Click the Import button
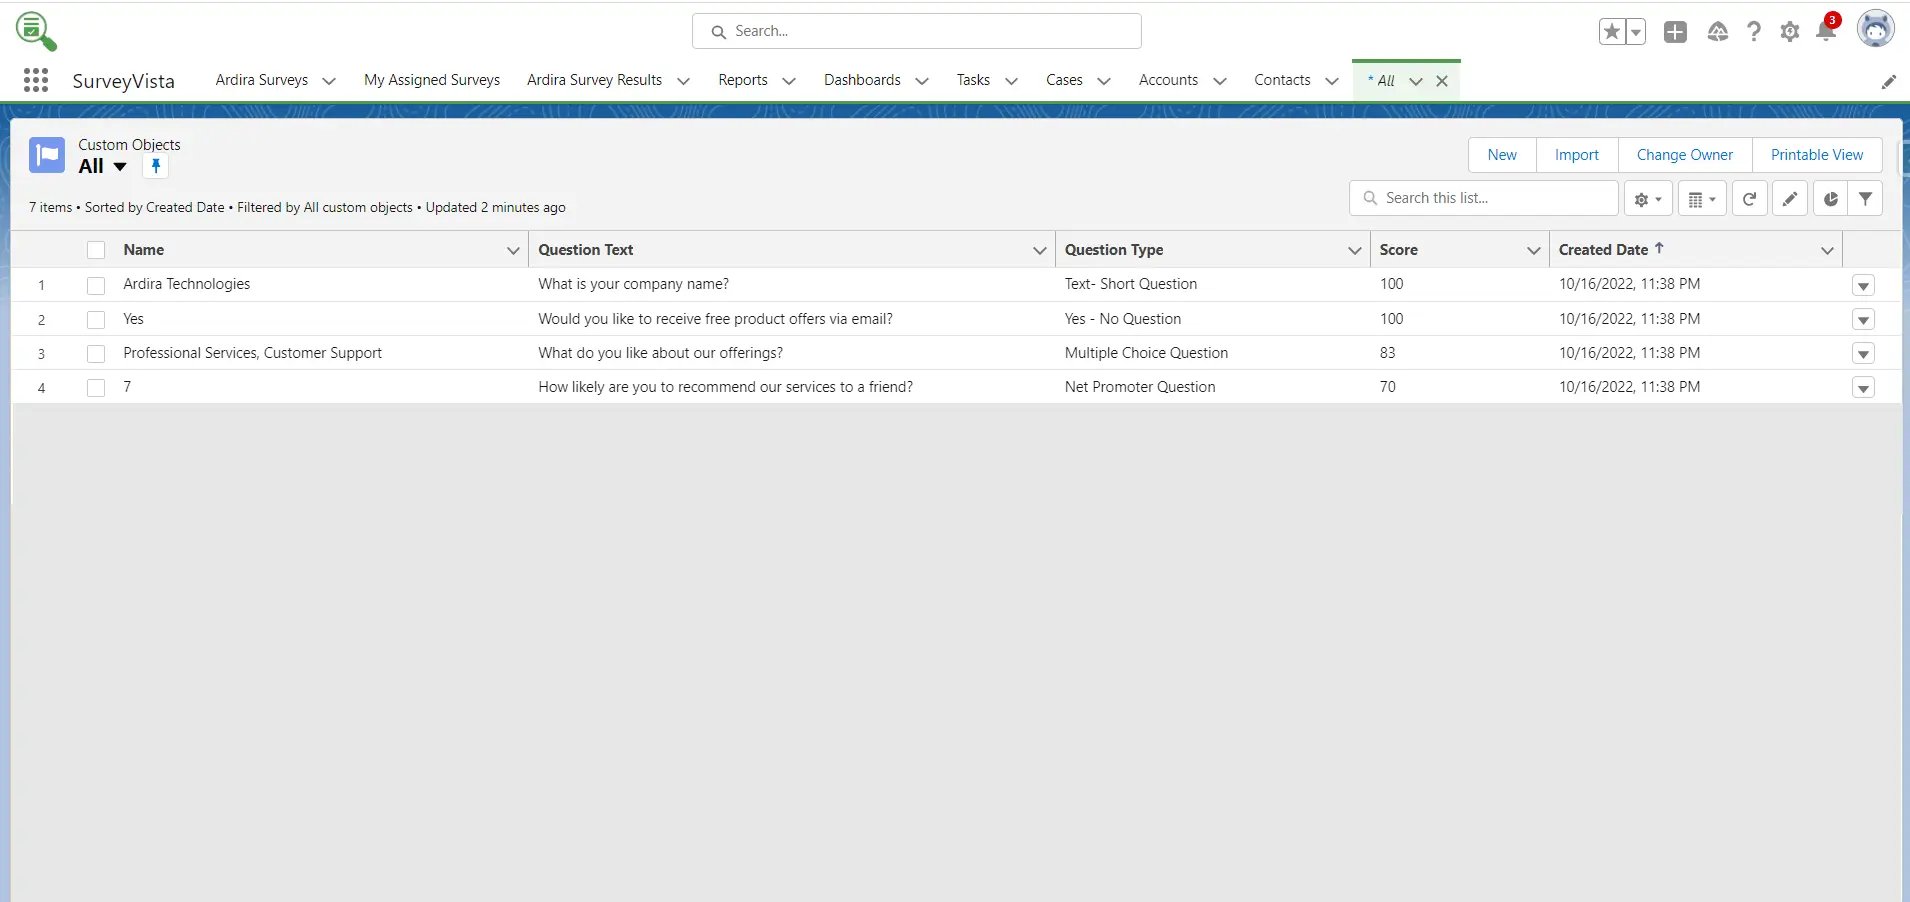Image resolution: width=1910 pixels, height=902 pixels. (x=1577, y=155)
